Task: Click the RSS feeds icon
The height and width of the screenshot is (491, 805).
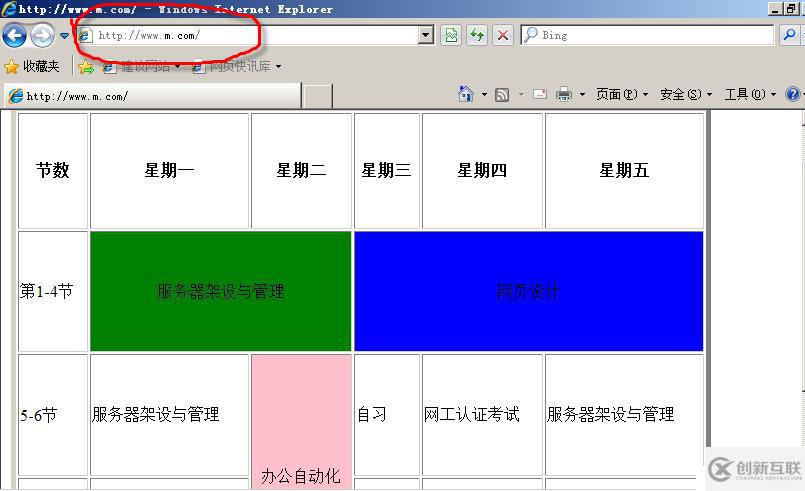Action: point(502,95)
